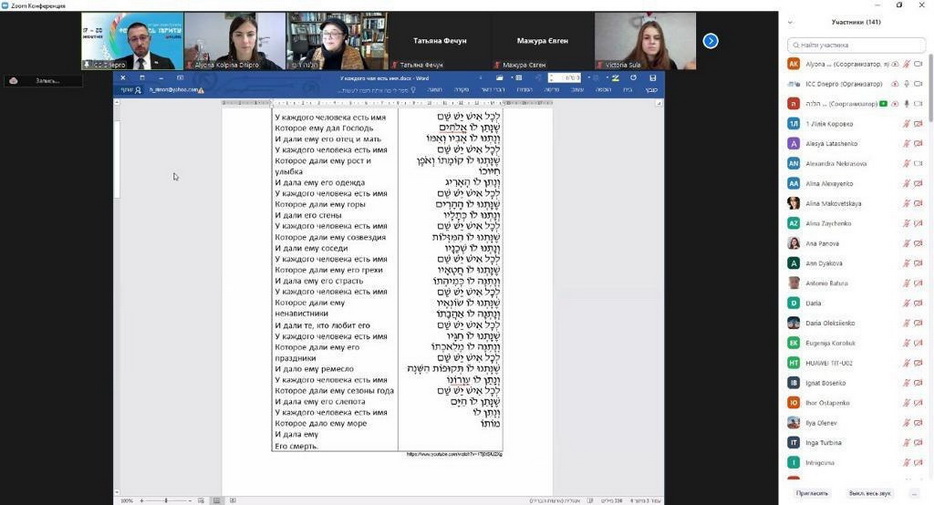Click the Word zoom slider
Image resolution: width=934 pixels, height=505 pixels.
coord(165,500)
